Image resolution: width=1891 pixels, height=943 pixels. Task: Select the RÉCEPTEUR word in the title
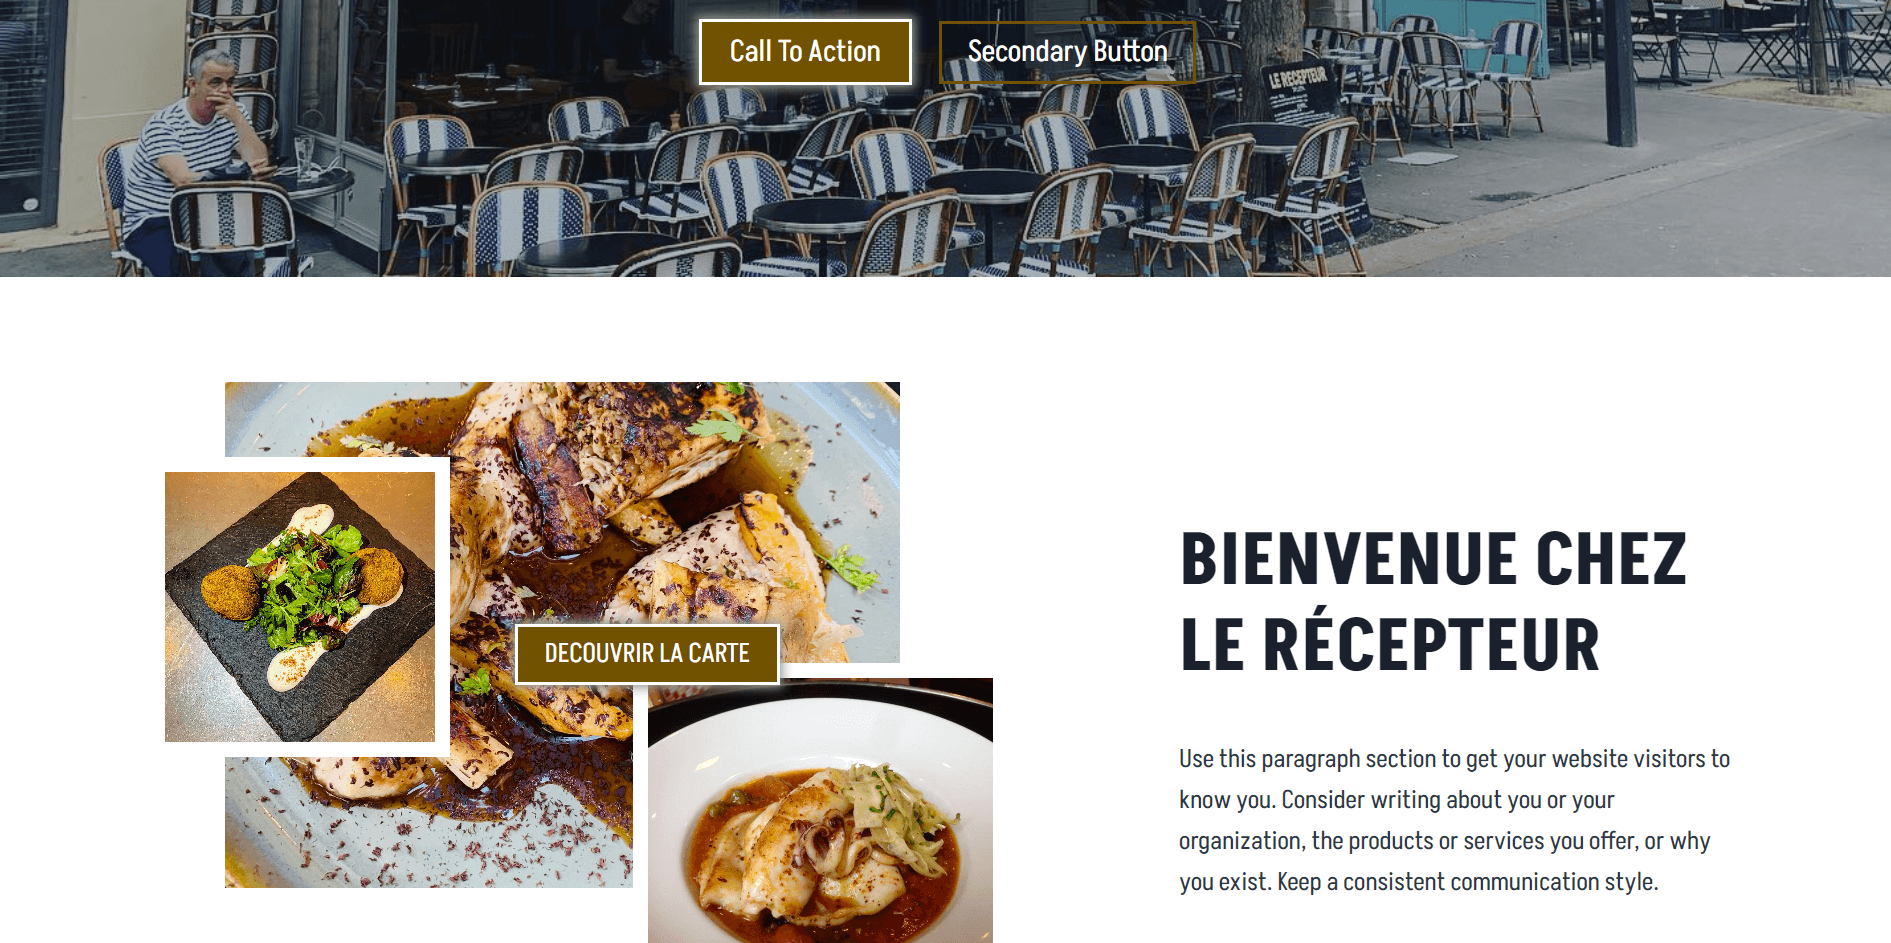click(1431, 645)
